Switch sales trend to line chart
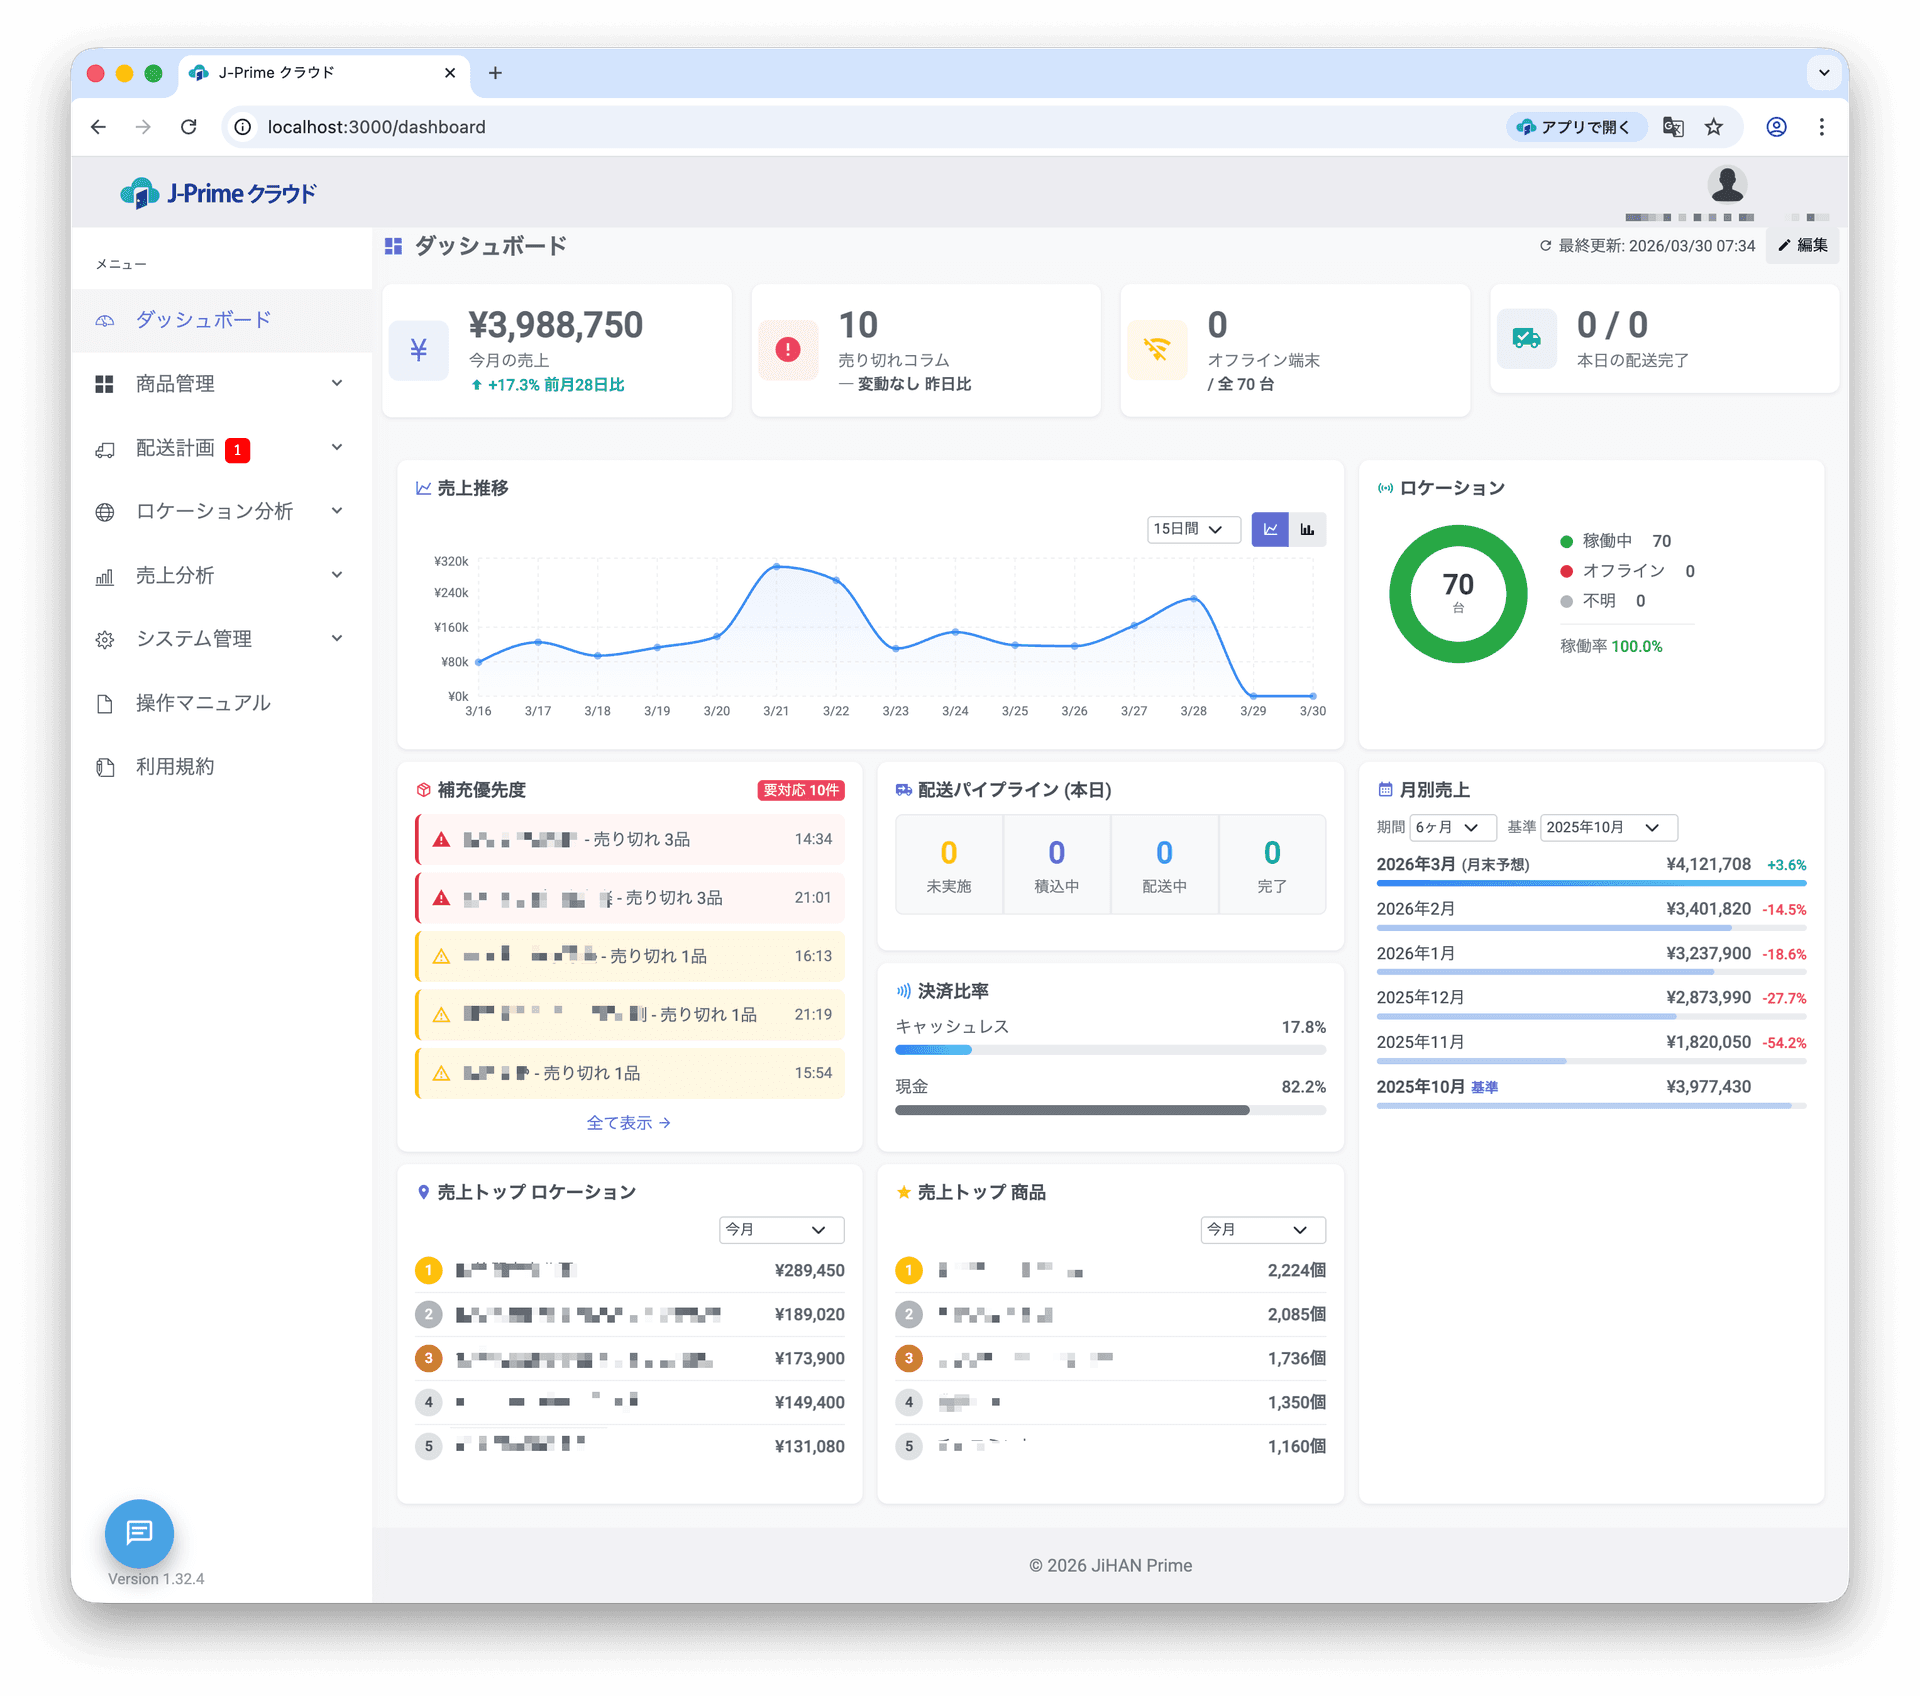The height and width of the screenshot is (1696, 1920). [1270, 529]
